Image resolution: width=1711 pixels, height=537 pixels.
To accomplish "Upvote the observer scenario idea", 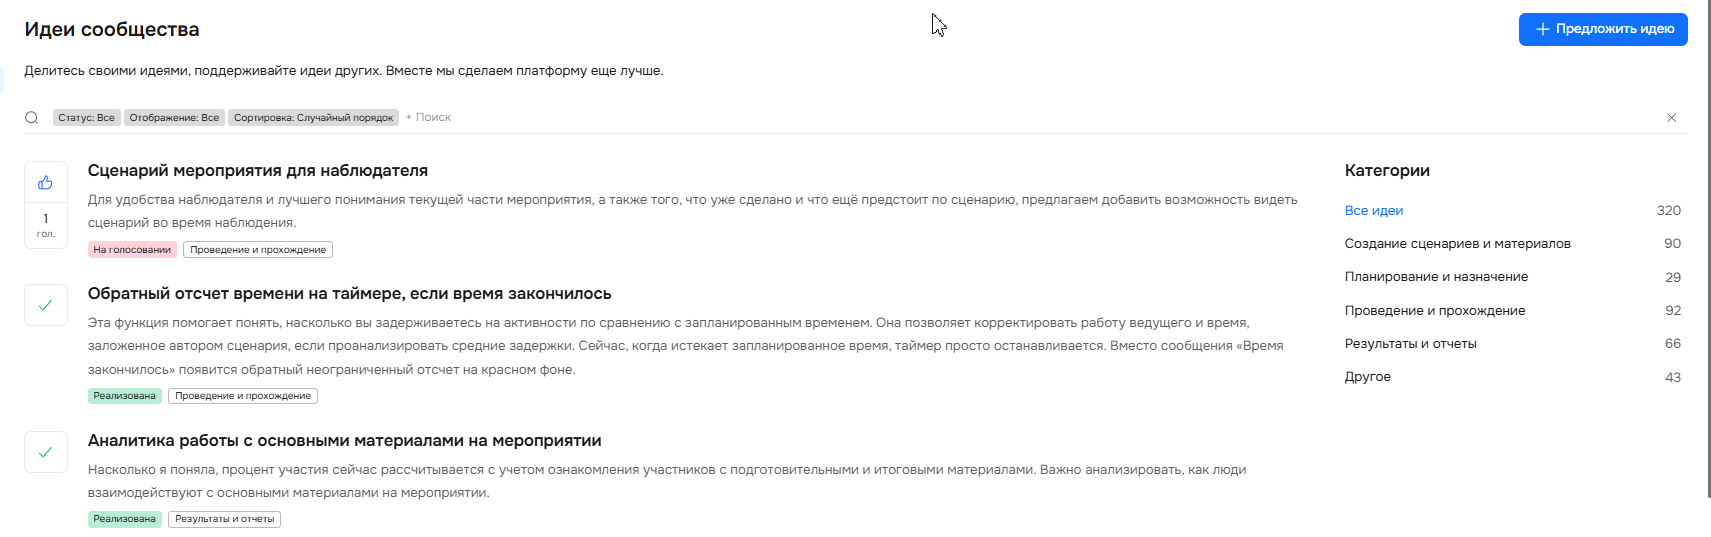I will tap(45, 183).
